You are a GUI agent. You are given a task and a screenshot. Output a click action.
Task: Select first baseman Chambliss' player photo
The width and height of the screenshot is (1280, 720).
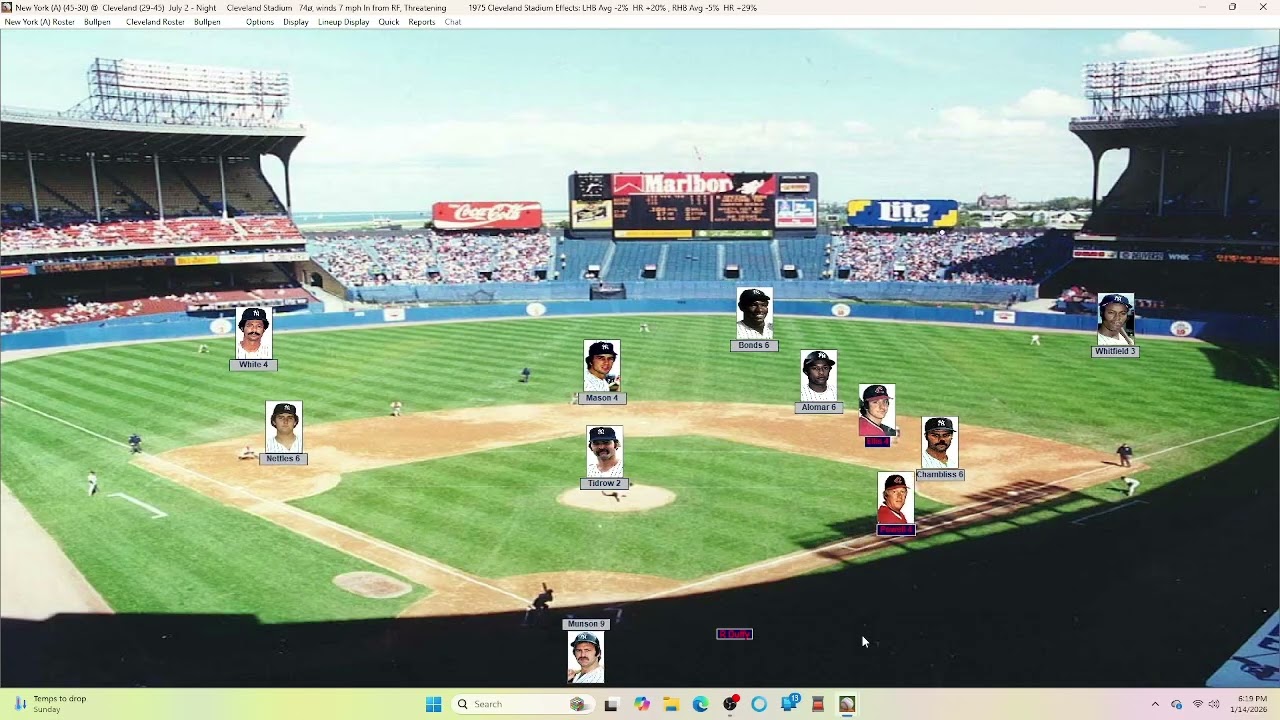(940, 443)
